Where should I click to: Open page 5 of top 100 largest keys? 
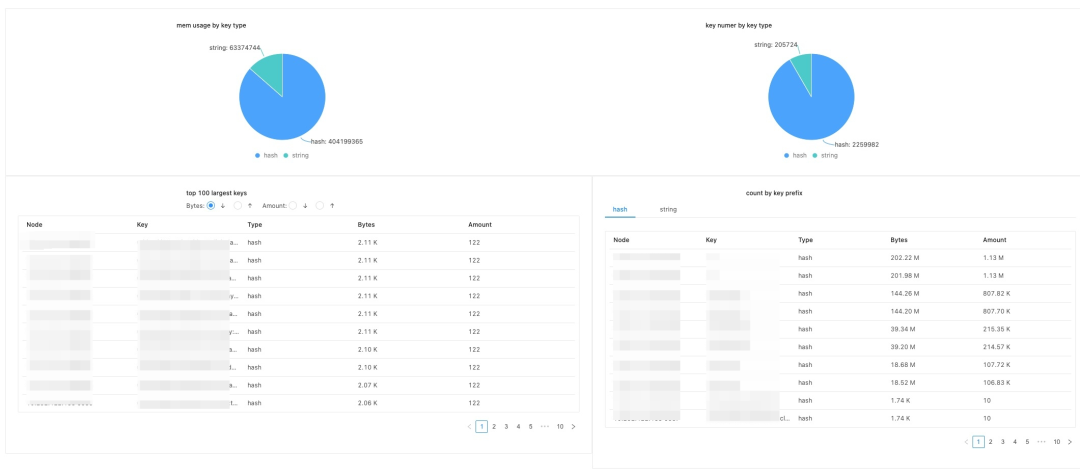click(530, 426)
